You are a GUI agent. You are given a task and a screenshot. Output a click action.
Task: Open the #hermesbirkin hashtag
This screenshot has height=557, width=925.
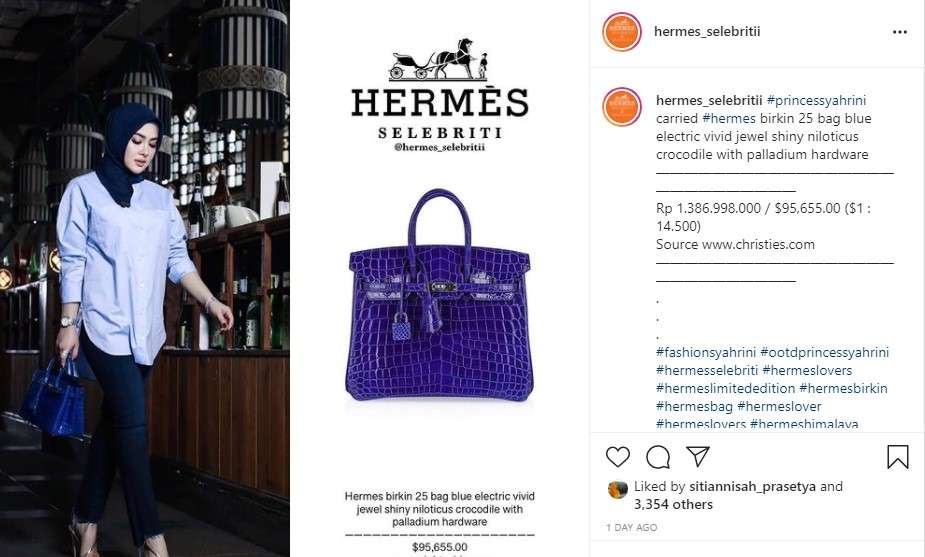pos(843,388)
